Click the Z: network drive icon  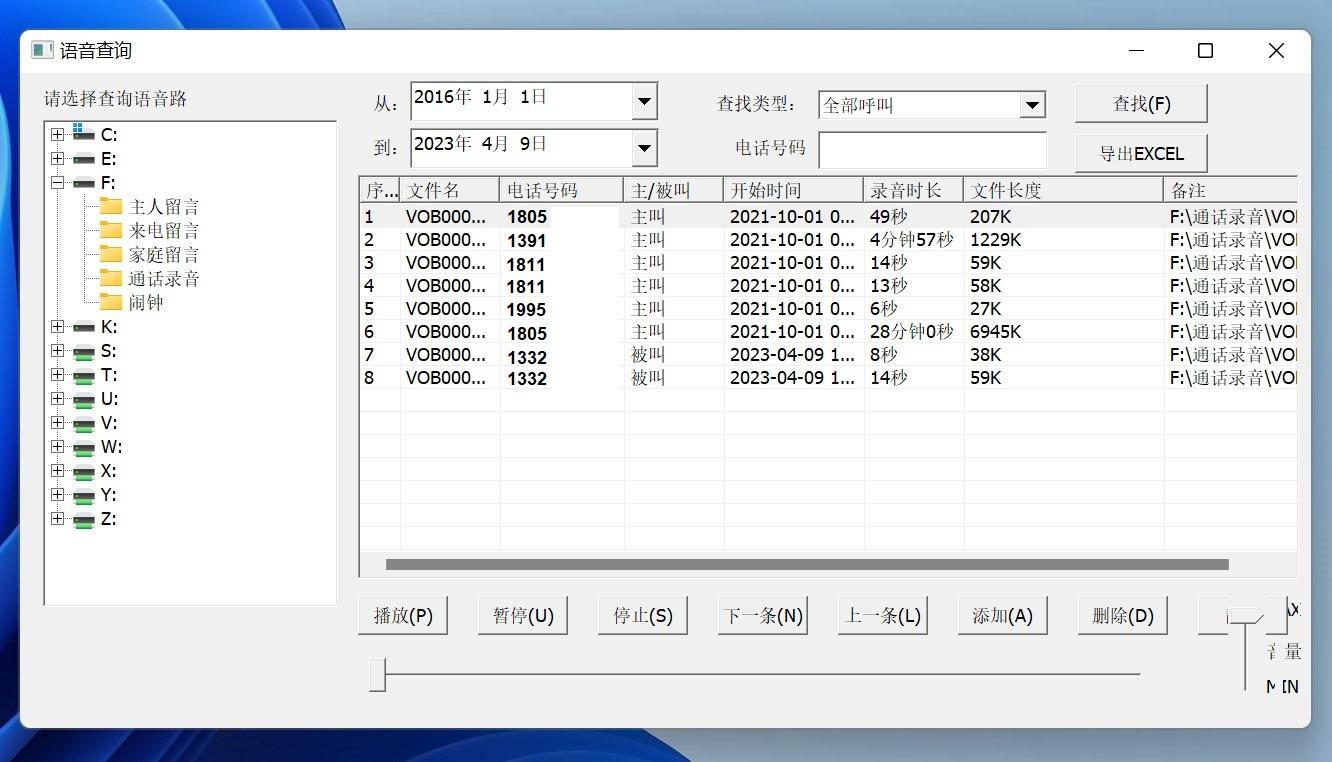coord(83,519)
